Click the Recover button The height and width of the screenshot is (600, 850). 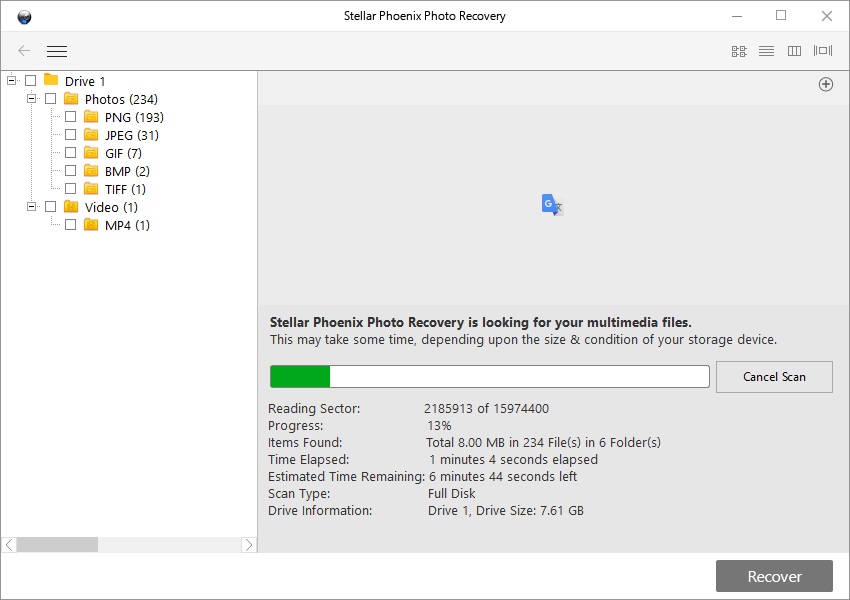coord(774,576)
